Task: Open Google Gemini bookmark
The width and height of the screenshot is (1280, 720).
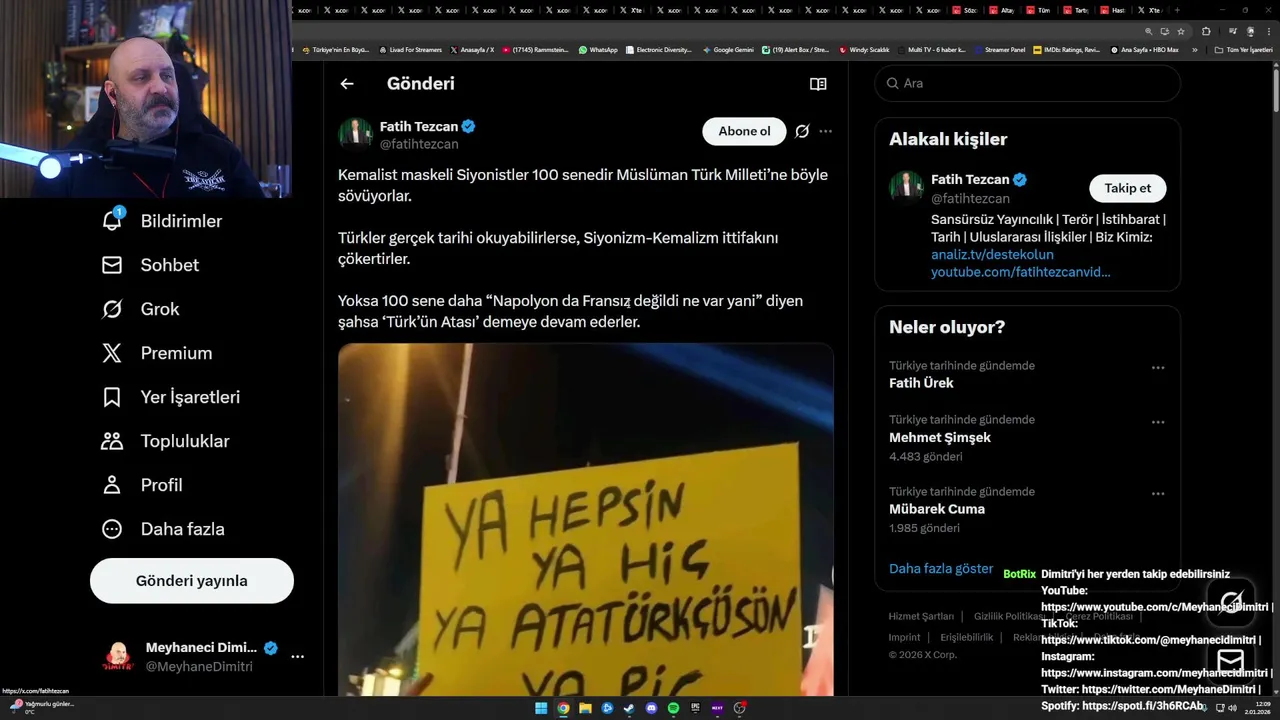Action: tap(728, 49)
